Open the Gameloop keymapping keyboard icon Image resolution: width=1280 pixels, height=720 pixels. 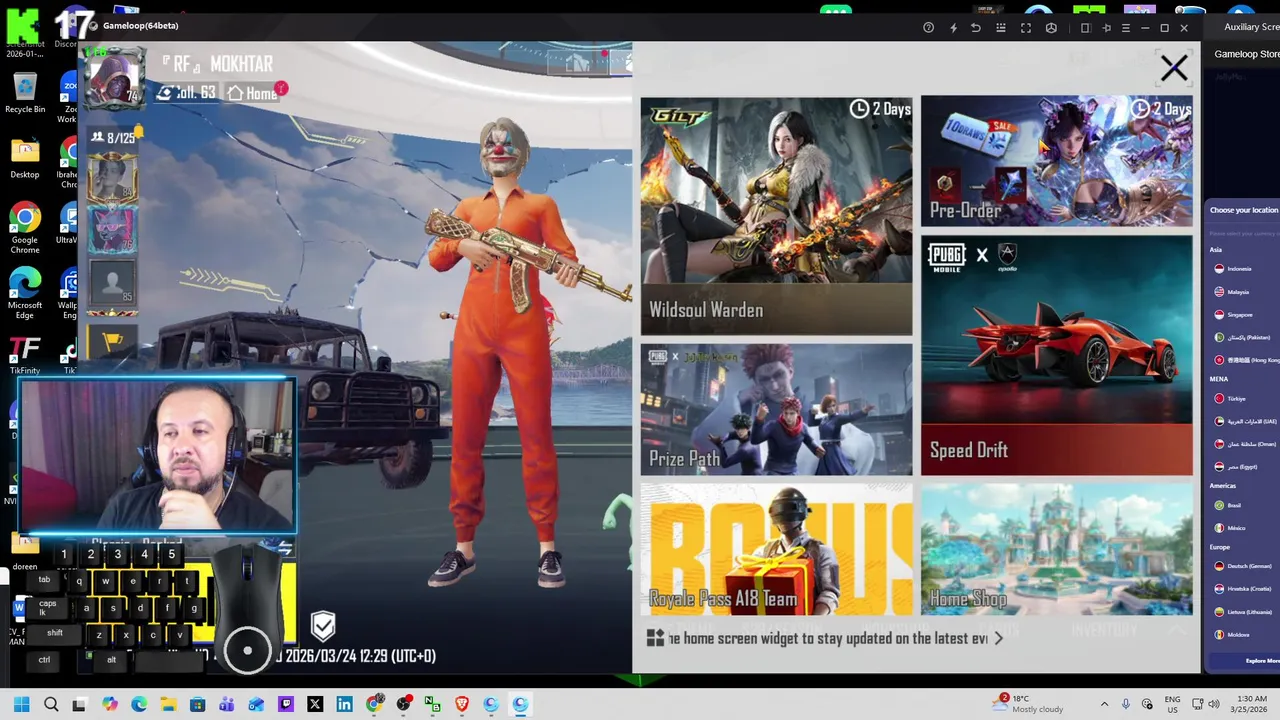[x=1001, y=28]
